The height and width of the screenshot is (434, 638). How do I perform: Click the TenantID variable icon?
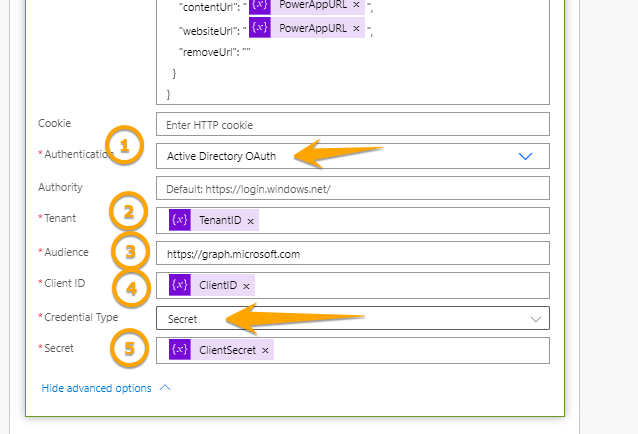[180, 220]
